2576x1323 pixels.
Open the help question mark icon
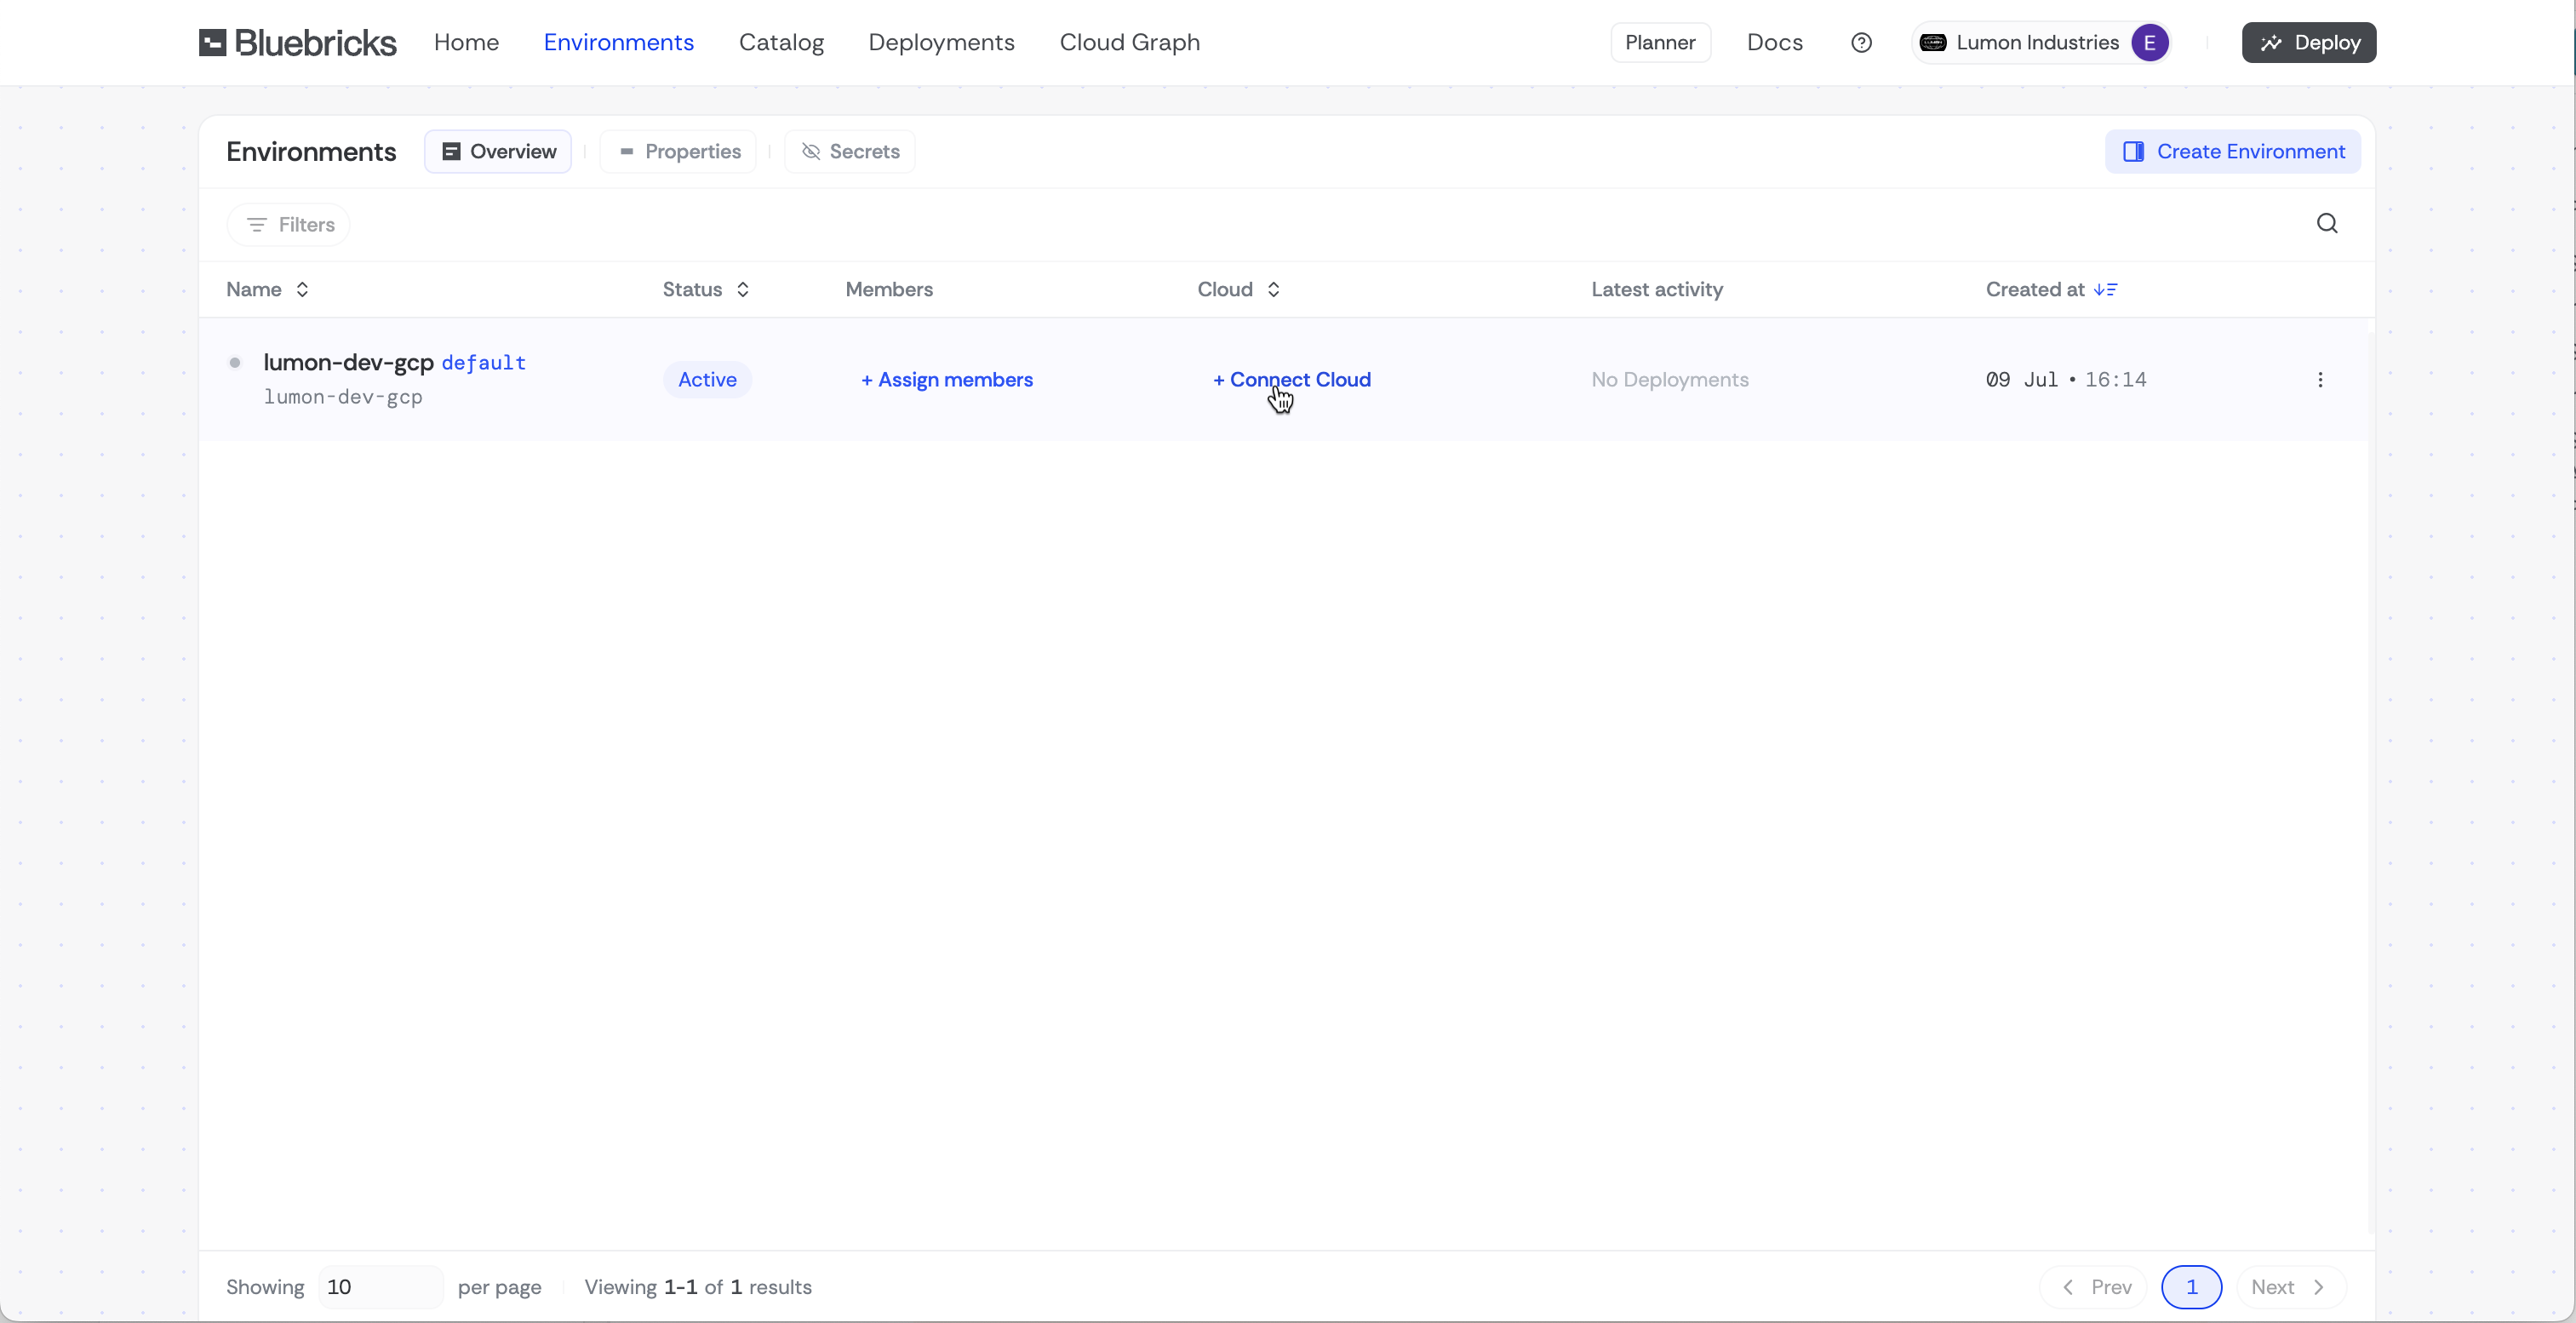pos(1861,42)
